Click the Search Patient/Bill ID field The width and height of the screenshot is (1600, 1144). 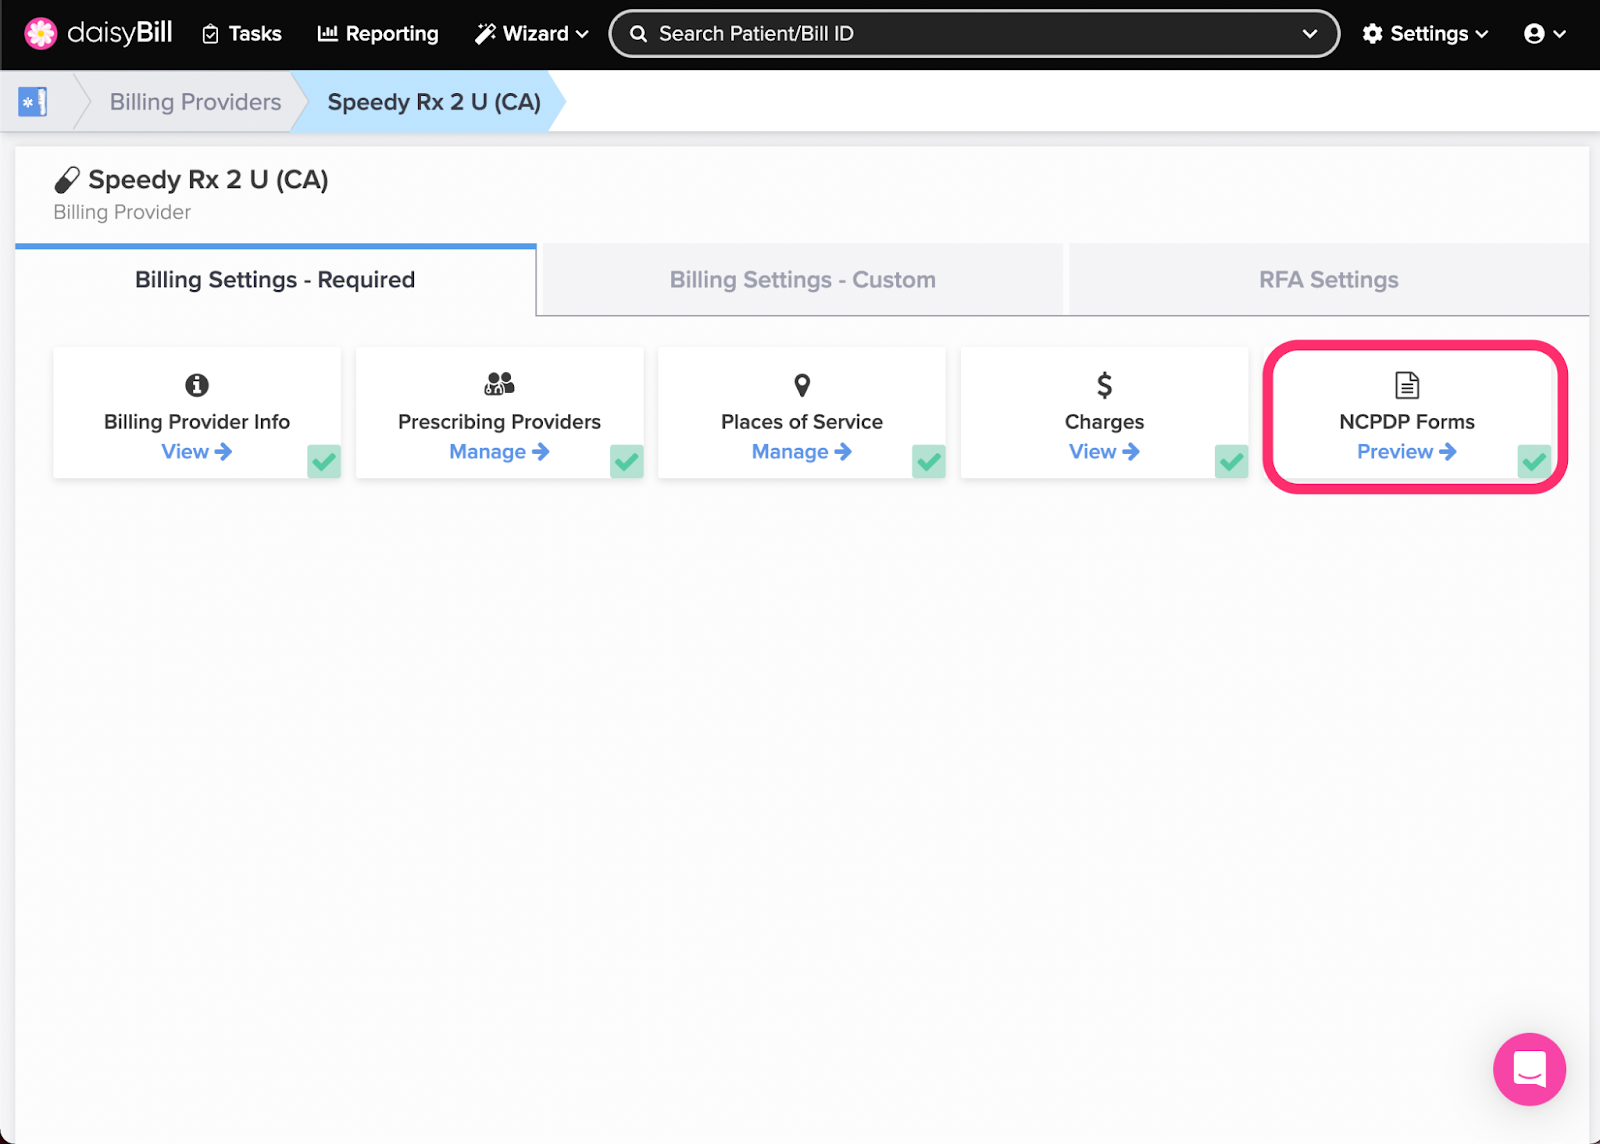[974, 34]
